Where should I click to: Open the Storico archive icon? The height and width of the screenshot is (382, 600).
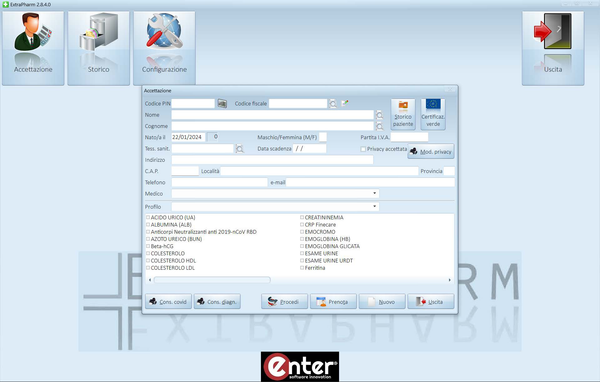[99, 48]
